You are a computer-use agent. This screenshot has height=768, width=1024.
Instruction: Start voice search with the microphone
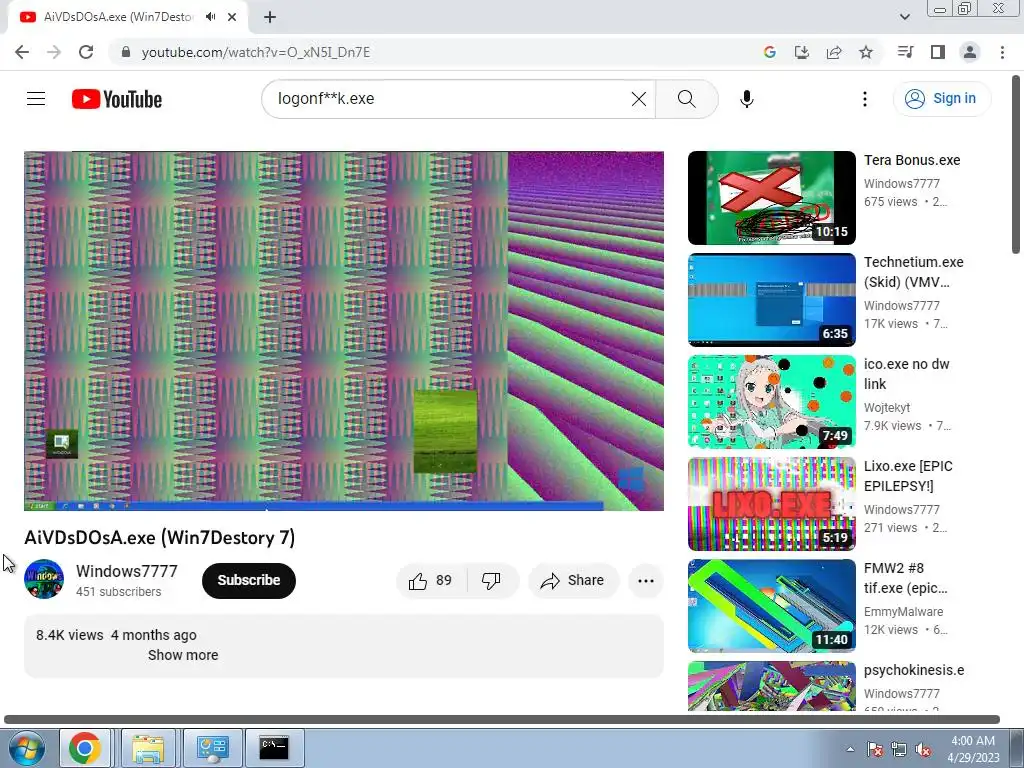[746, 99]
